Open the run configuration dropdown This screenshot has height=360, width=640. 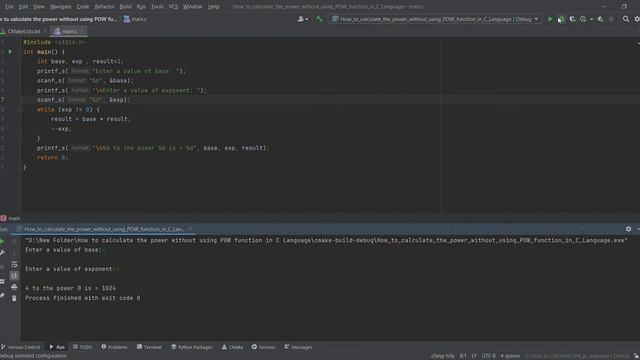[x=436, y=19]
